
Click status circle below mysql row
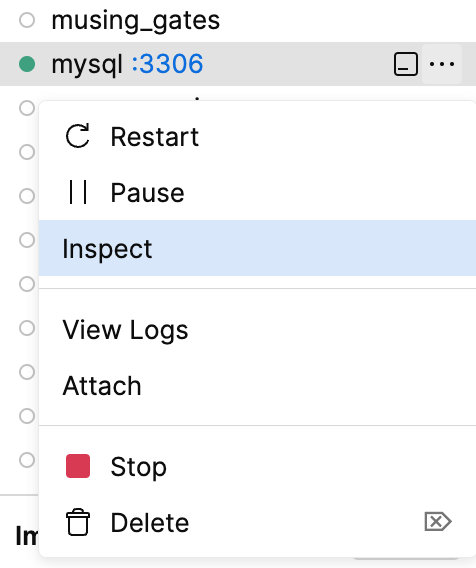click(27, 108)
